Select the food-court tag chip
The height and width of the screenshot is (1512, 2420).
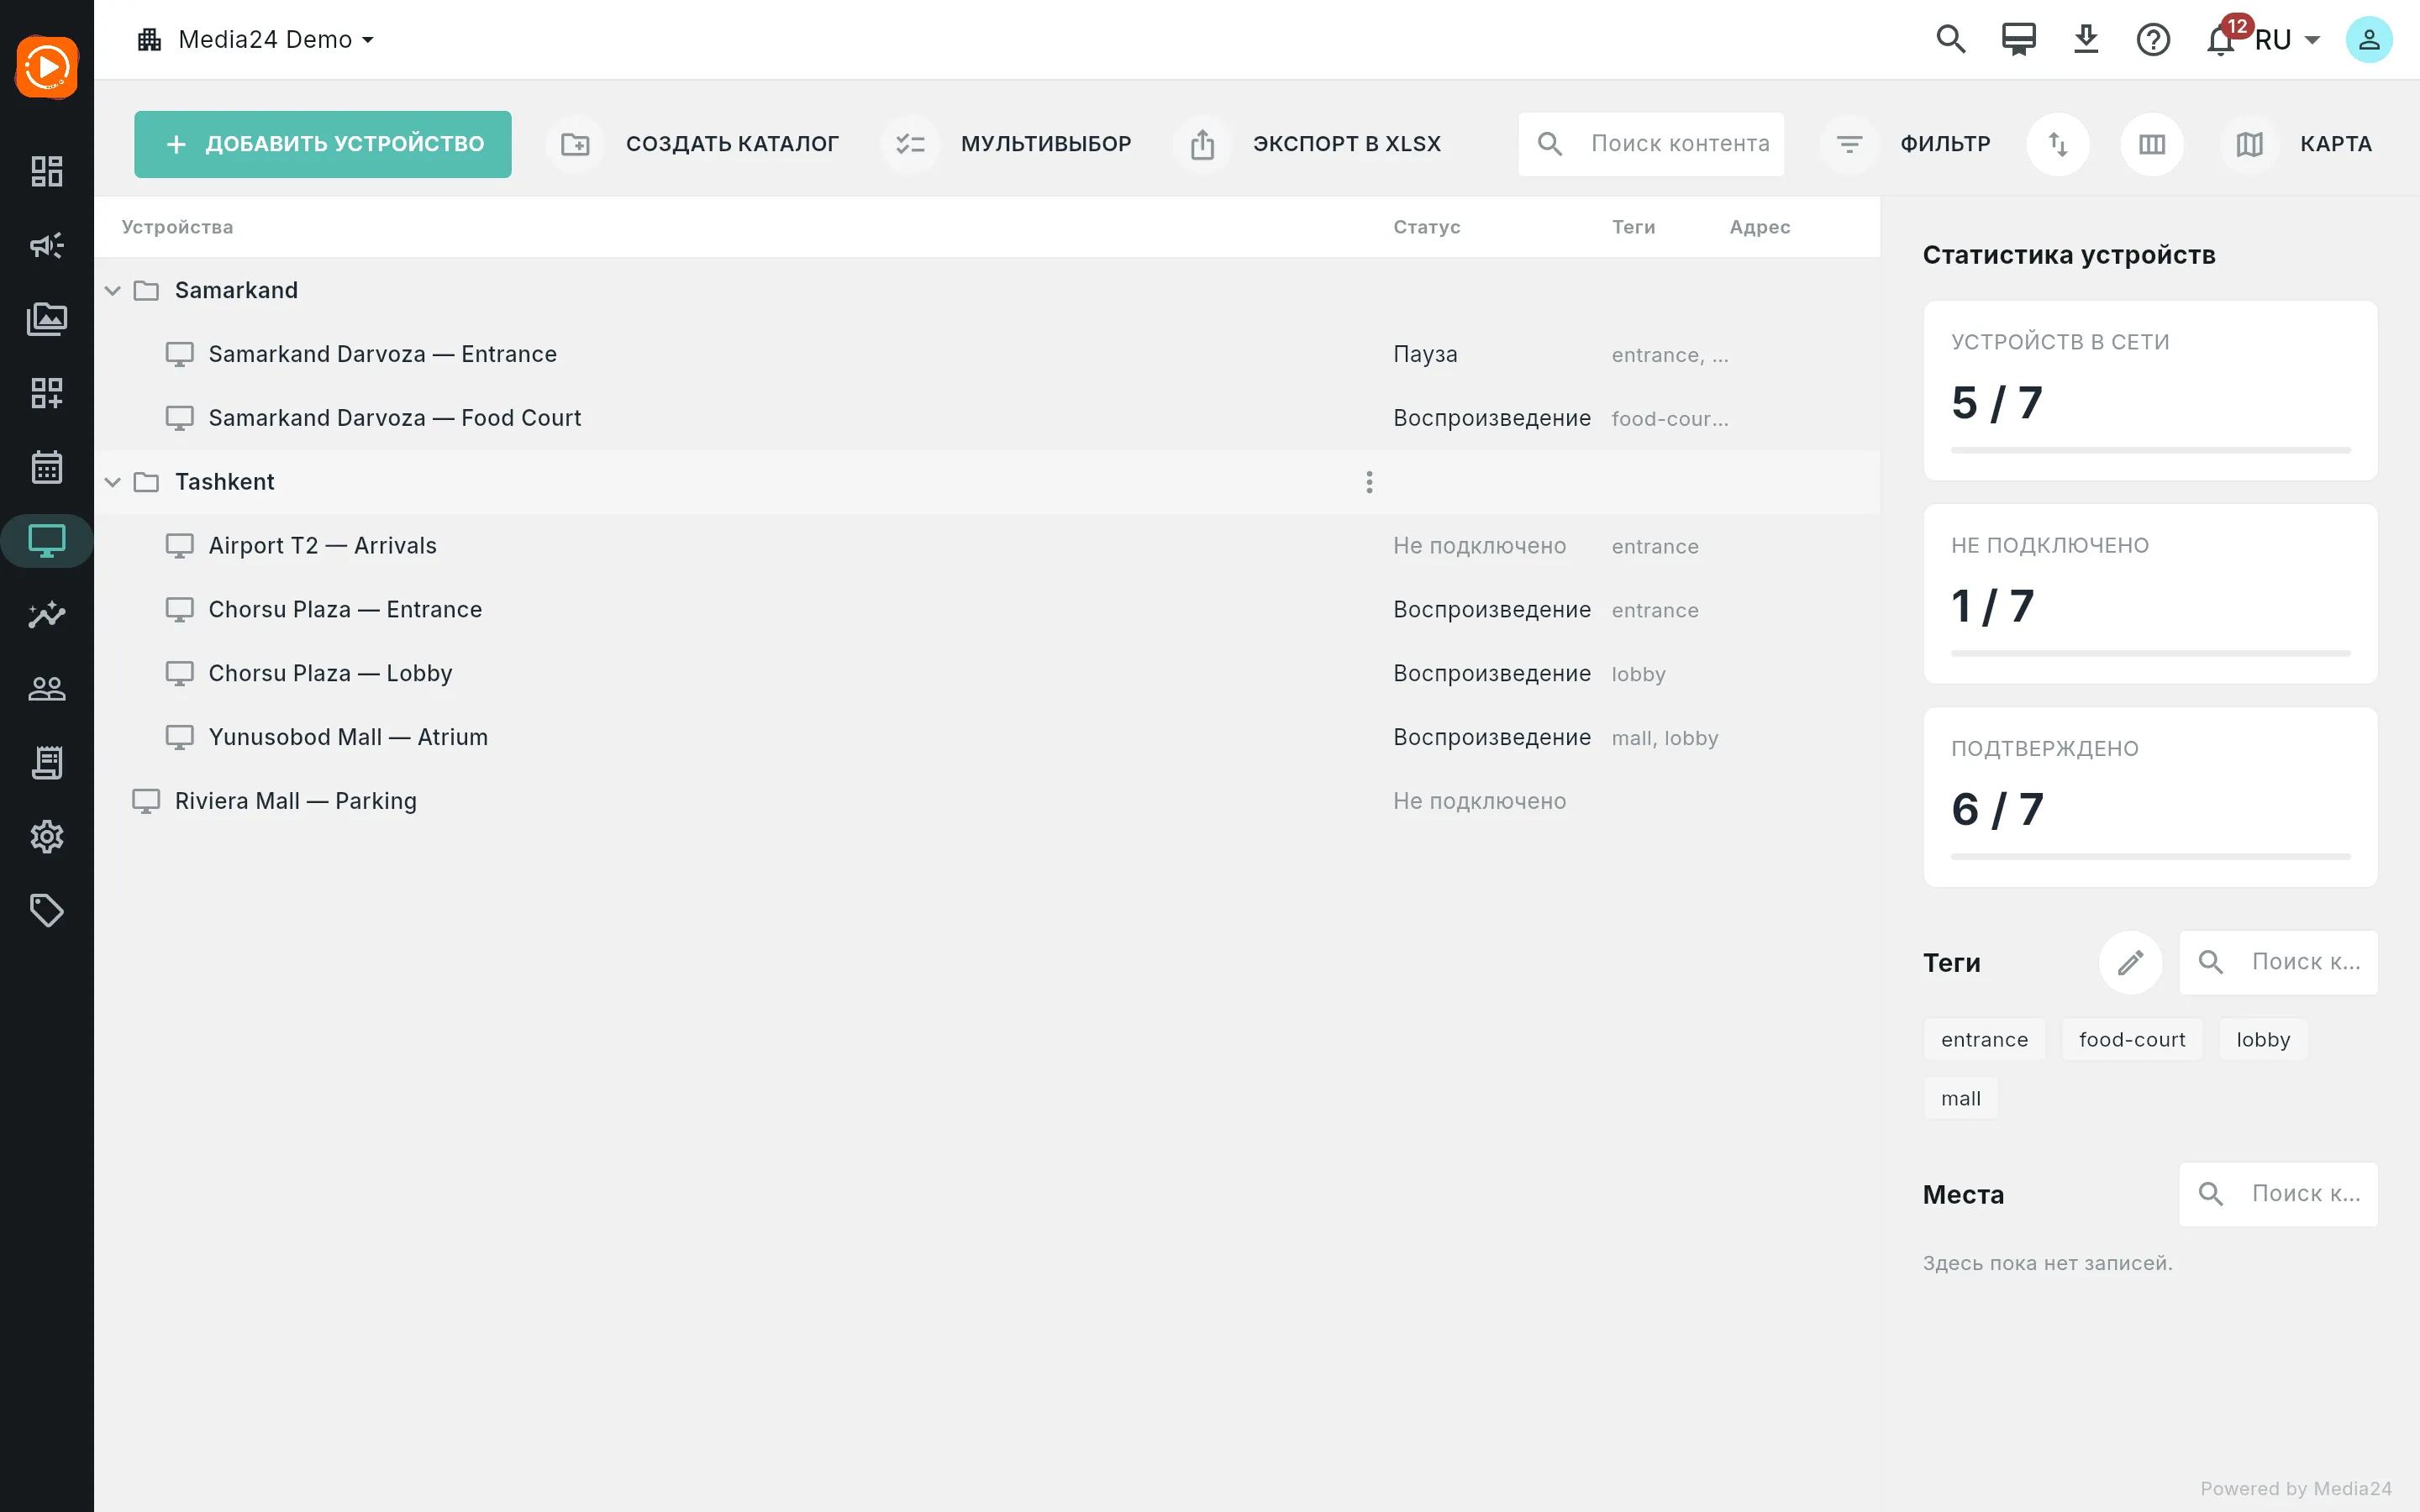[2132, 1040]
